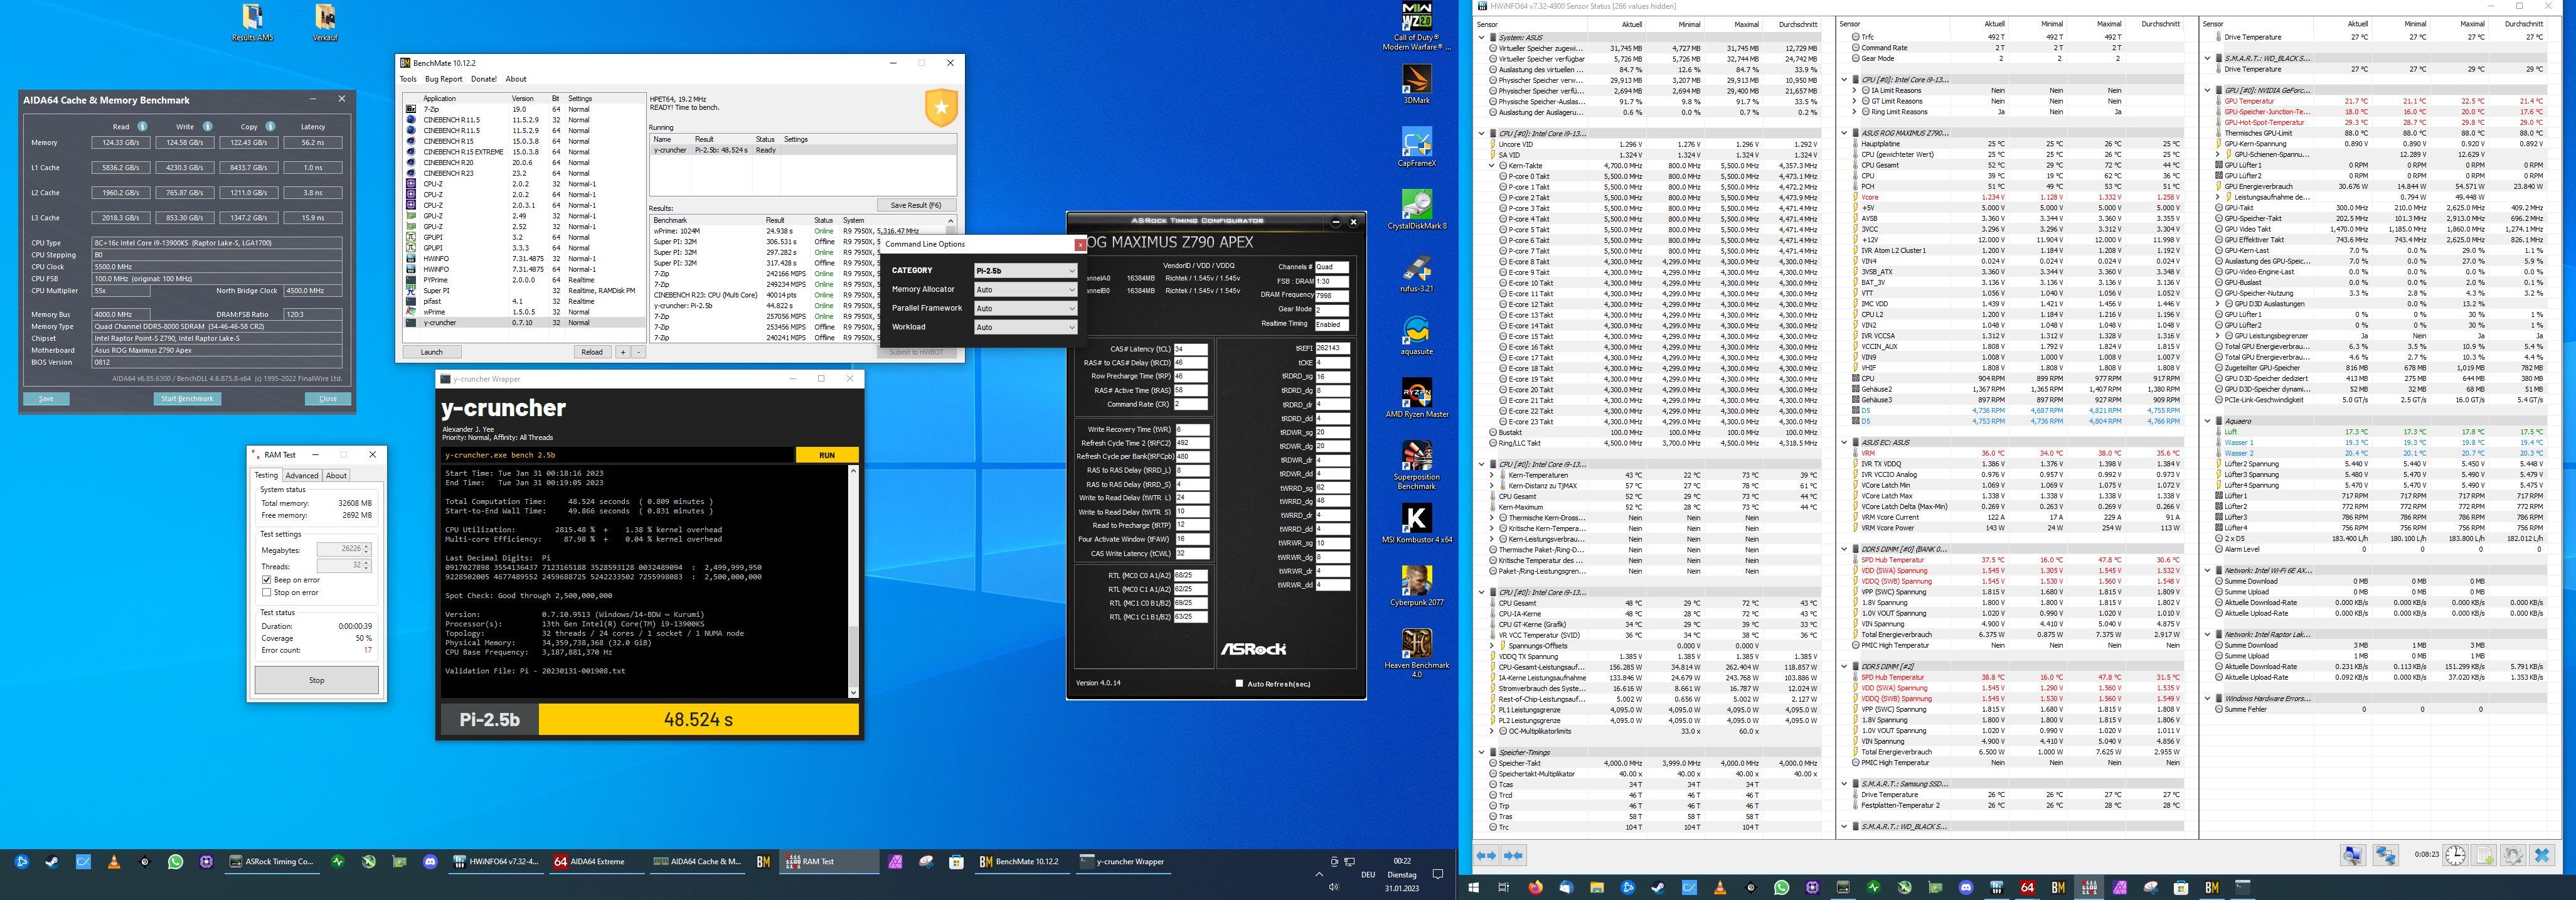Click Steam icon in left taskbar
Viewport: 2576px width, 900px height.
click(52, 861)
